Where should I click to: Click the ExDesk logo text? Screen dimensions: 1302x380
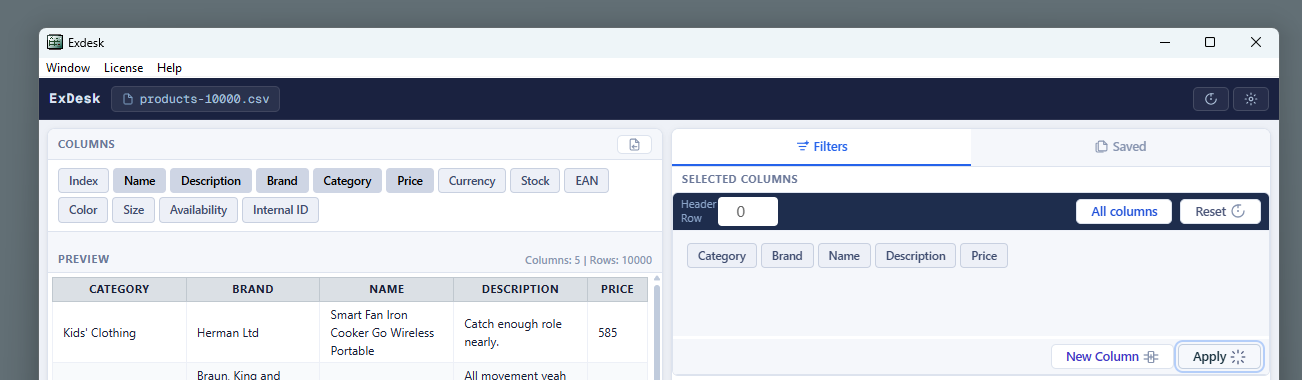coord(75,99)
